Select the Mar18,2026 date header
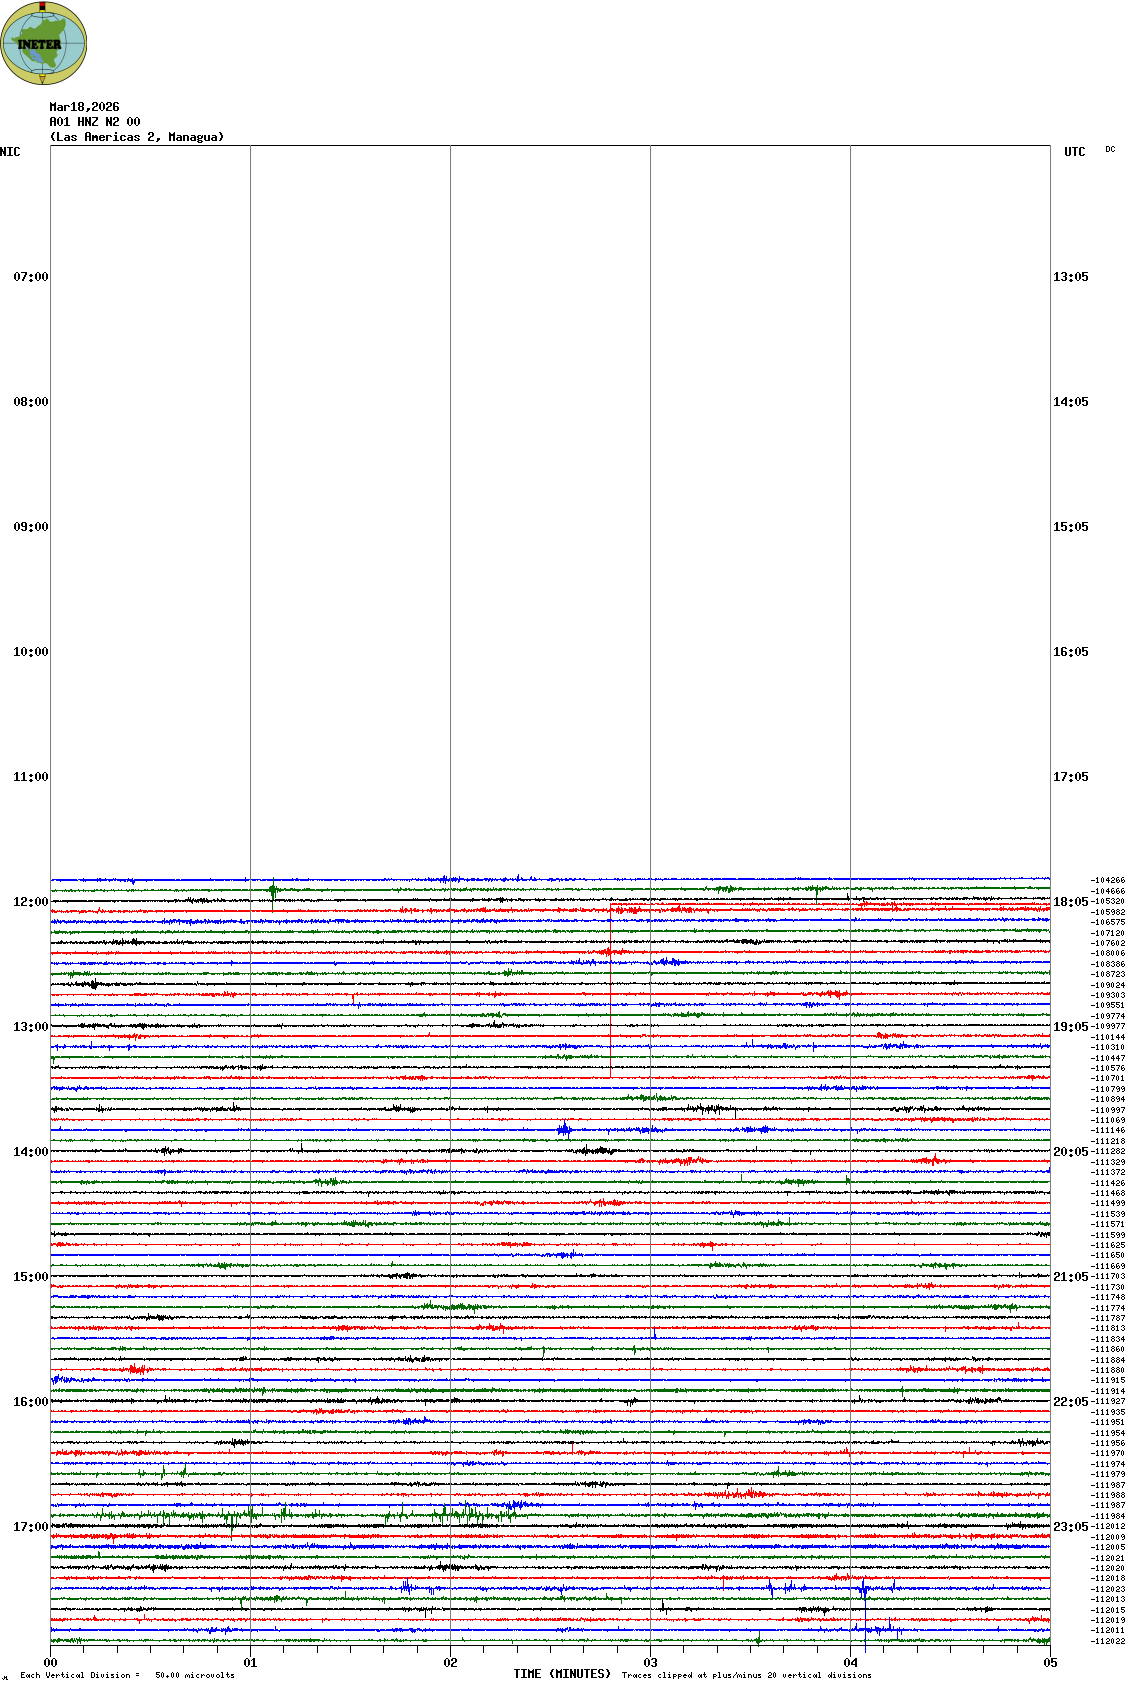Viewport: 1130px width, 1689px height. click(84, 107)
